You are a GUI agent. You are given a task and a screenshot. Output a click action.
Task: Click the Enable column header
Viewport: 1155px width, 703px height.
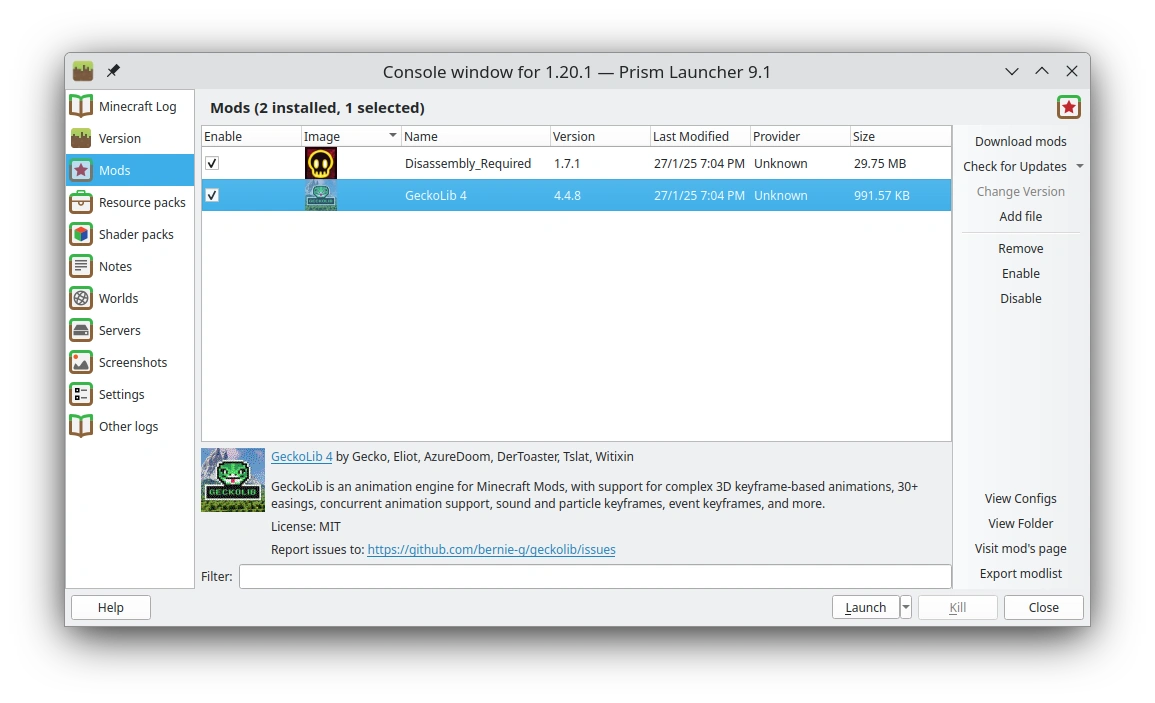251,136
